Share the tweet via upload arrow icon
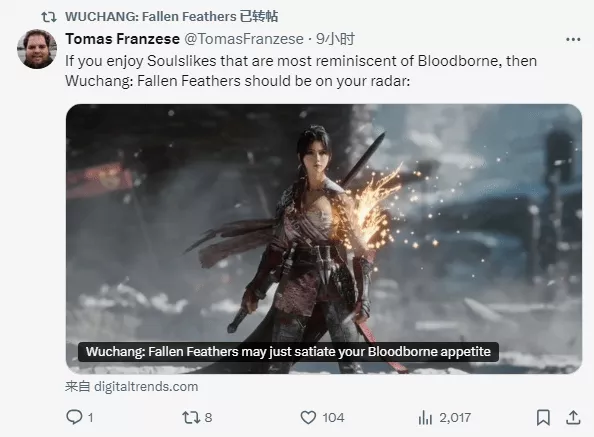This screenshot has height=437, width=594. click(573, 417)
